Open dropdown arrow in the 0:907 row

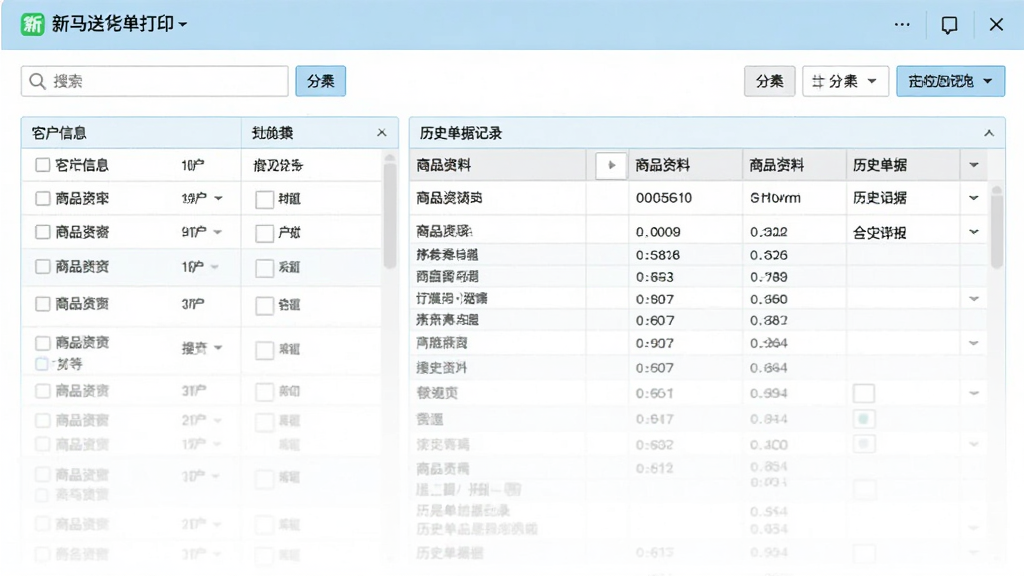pyautogui.click(x=974, y=343)
